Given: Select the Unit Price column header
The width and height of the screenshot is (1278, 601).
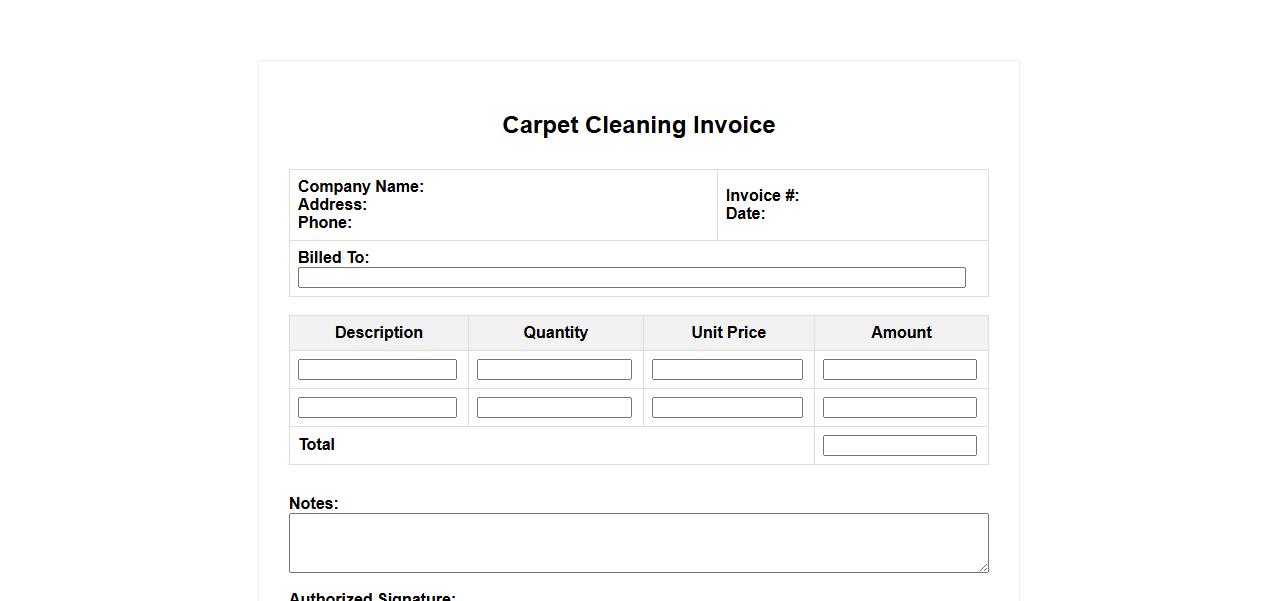Looking at the screenshot, I should point(728,332).
